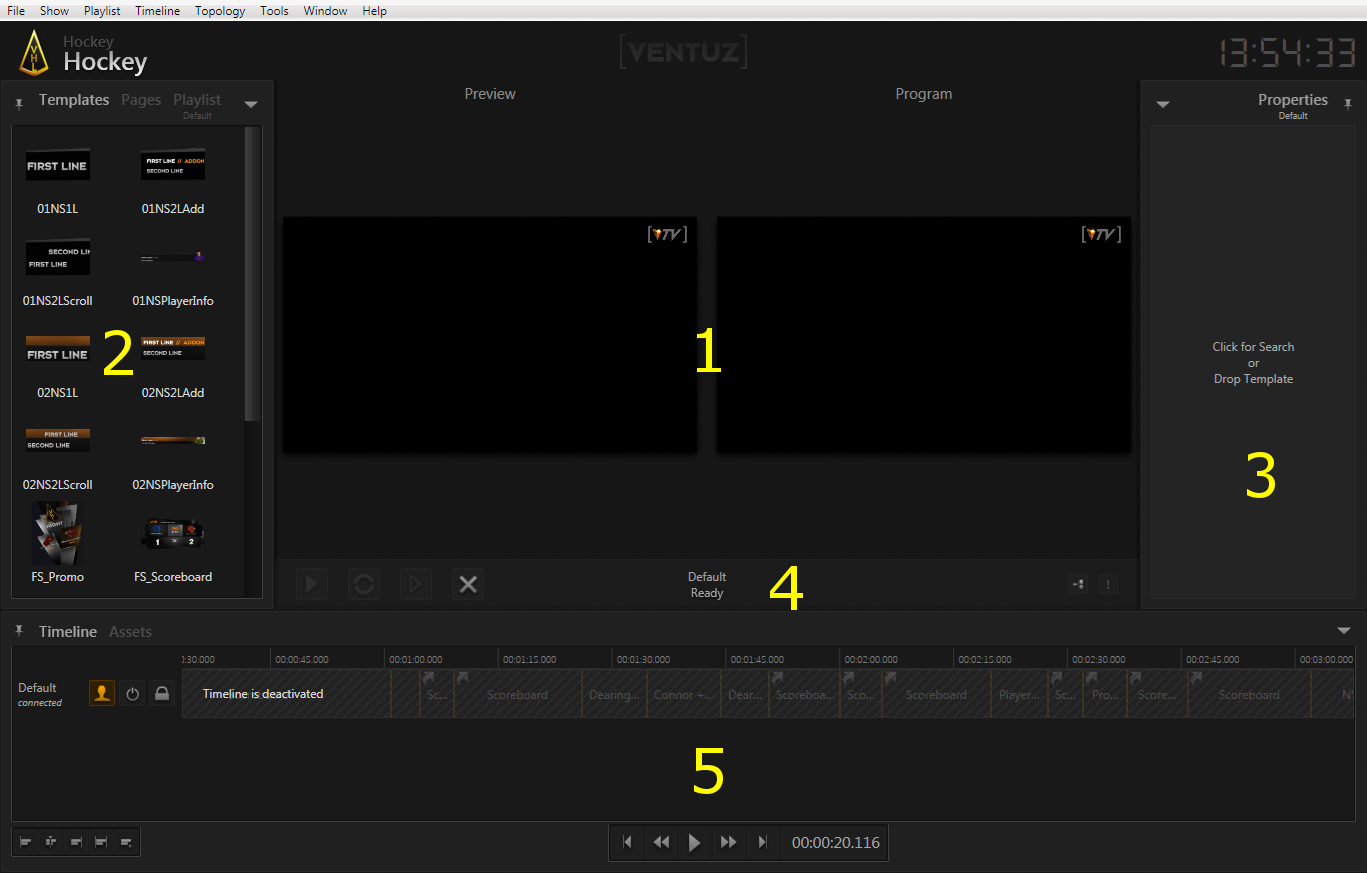This screenshot has height=873, width=1367.
Task: Expand the Timeline panel dropdown arrow
Action: click(x=1343, y=631)
